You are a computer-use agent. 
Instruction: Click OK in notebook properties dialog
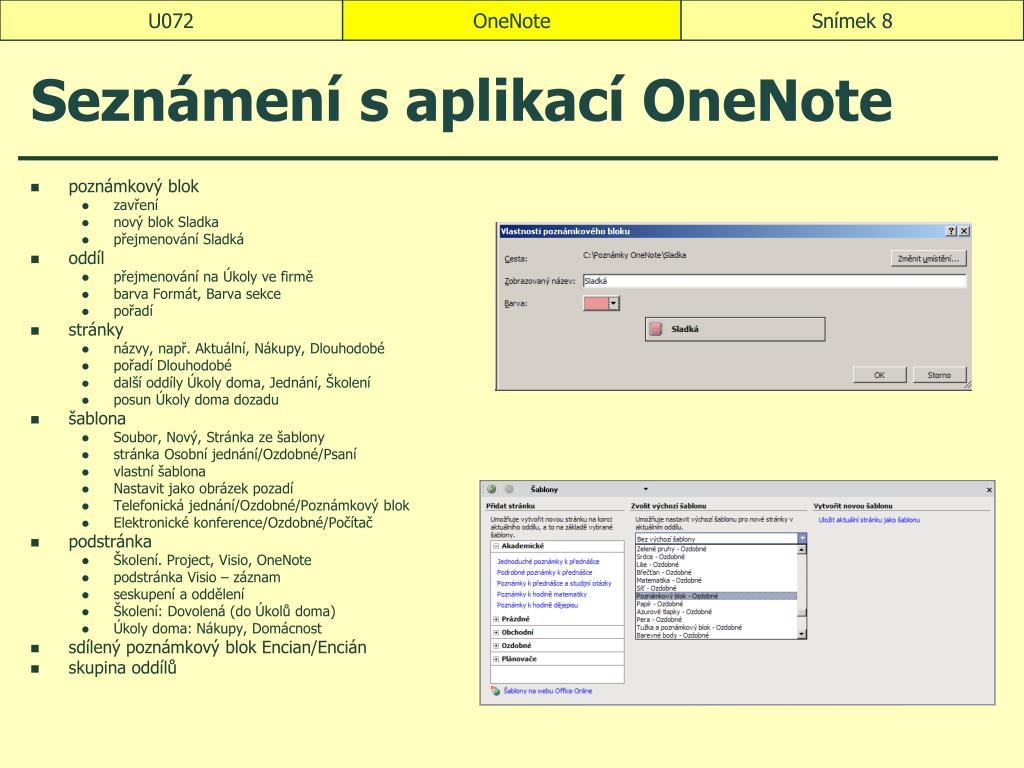click(x=879, y=375)
